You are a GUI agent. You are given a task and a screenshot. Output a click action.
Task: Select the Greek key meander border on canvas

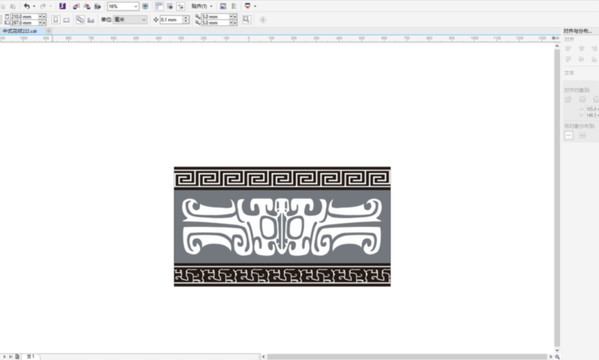pos(282,178)
